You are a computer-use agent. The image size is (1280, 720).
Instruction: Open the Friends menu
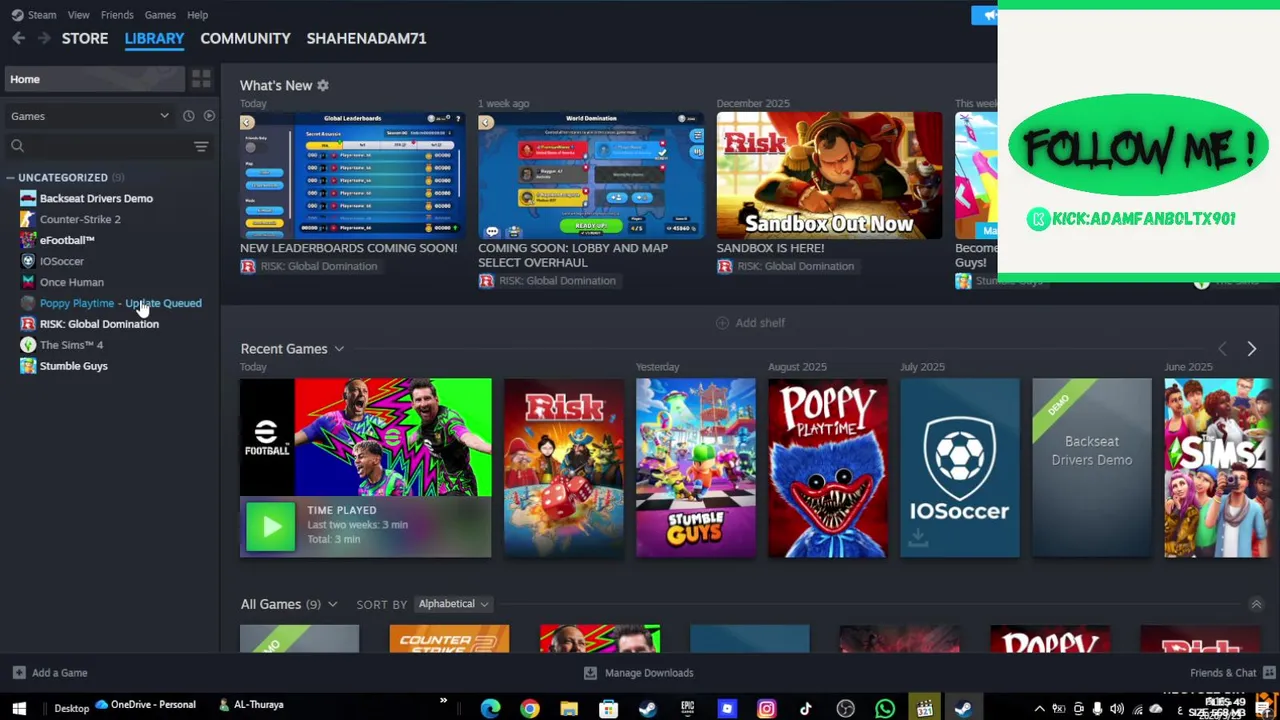click(x=117, y=15)
